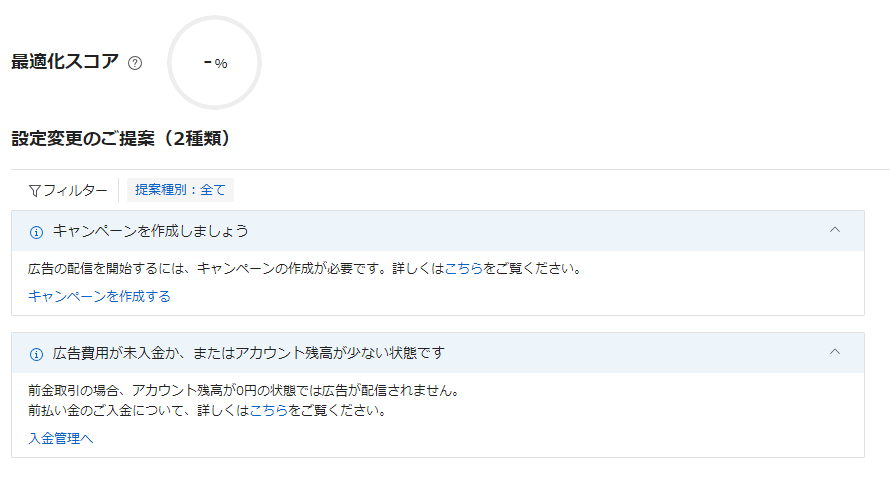
Task: Click the info icon on キャンペーンを作成しましょう
Action: tap(36, 232)
